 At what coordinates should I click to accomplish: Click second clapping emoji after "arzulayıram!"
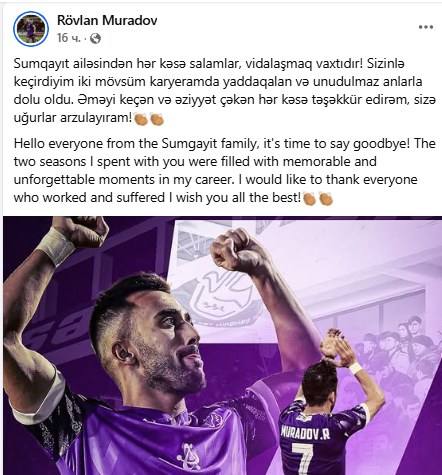(x=157, y=119)
